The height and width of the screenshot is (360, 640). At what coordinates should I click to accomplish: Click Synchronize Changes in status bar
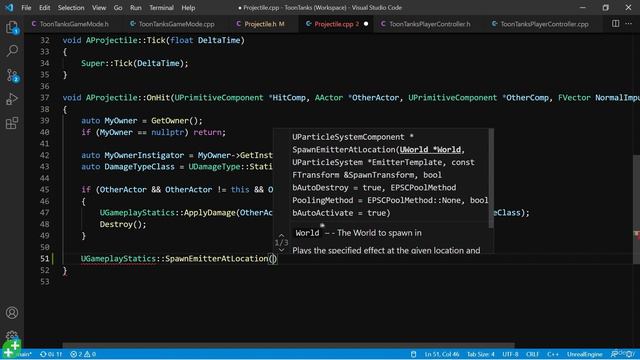click(51, 354)
